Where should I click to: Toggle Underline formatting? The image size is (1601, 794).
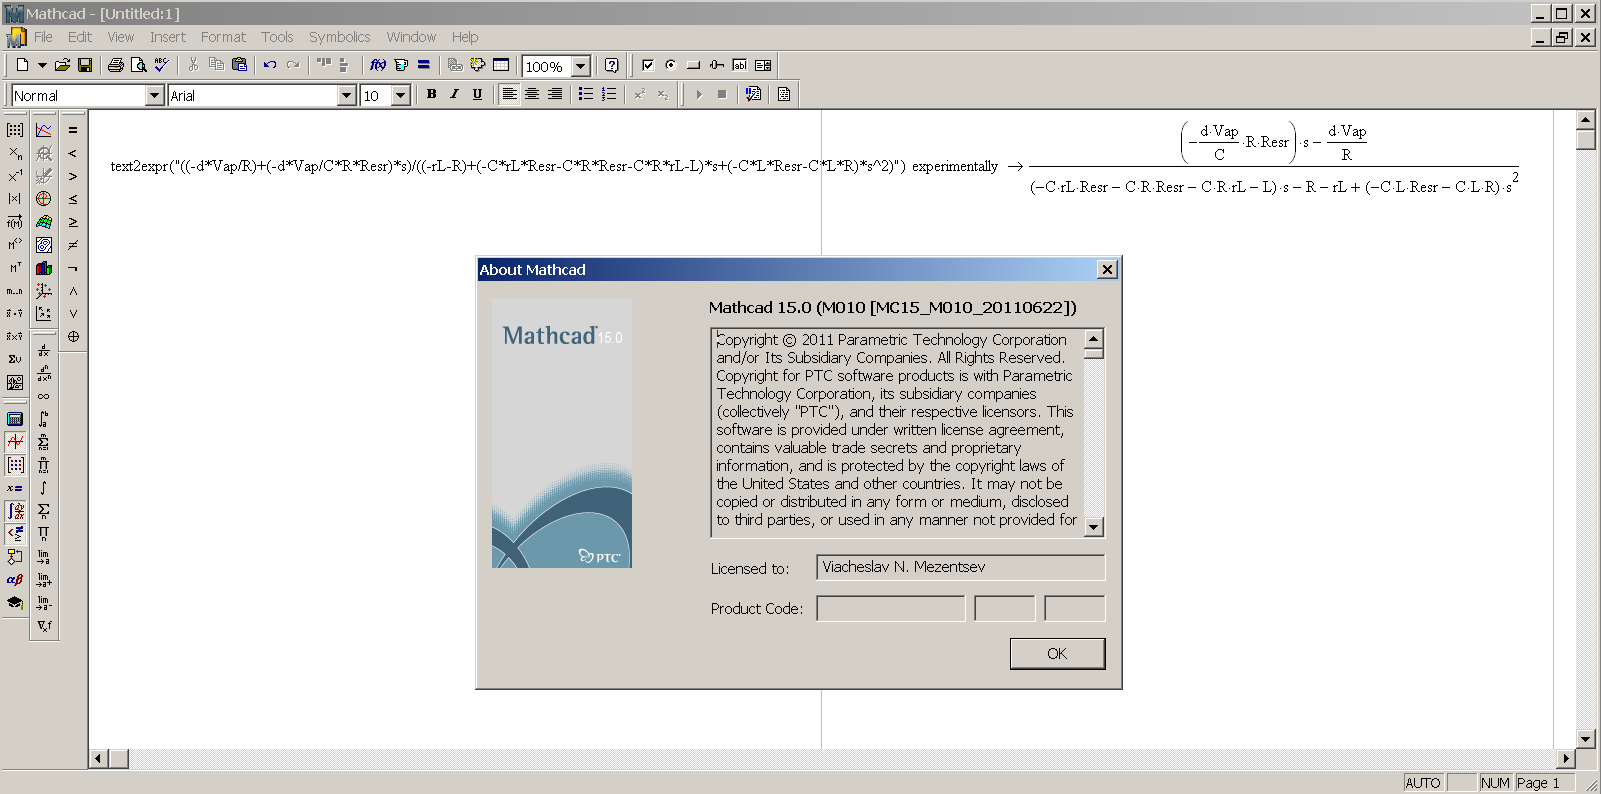coord(478,94)
